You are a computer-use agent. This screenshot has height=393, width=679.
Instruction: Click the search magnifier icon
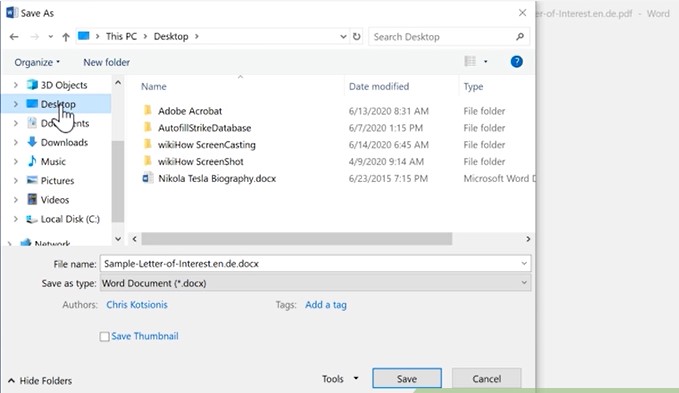tap(520, 37)
